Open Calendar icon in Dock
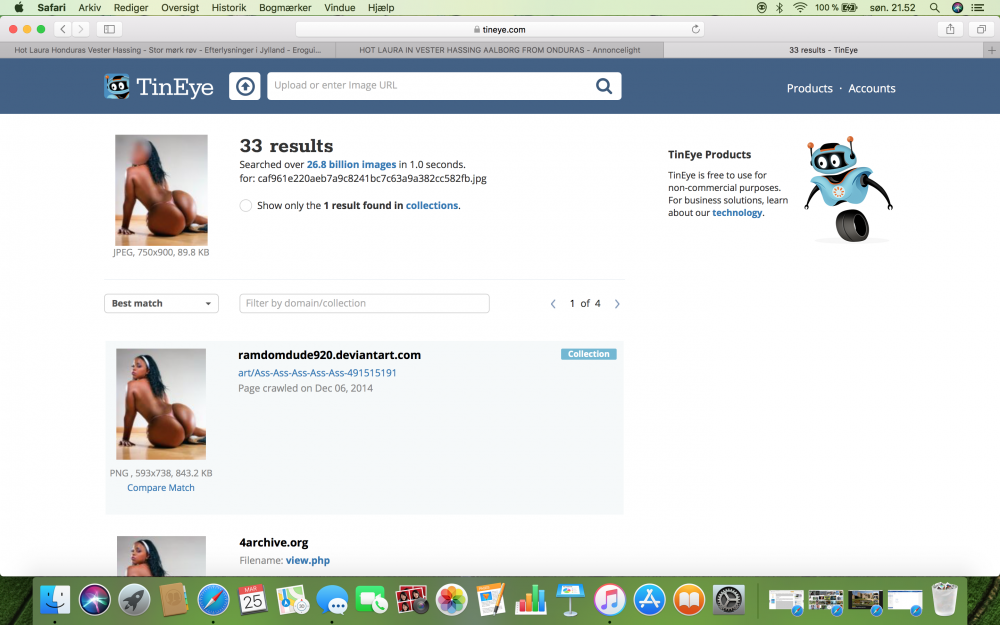This screenshot has height=625, width=1000. (253, 600)
